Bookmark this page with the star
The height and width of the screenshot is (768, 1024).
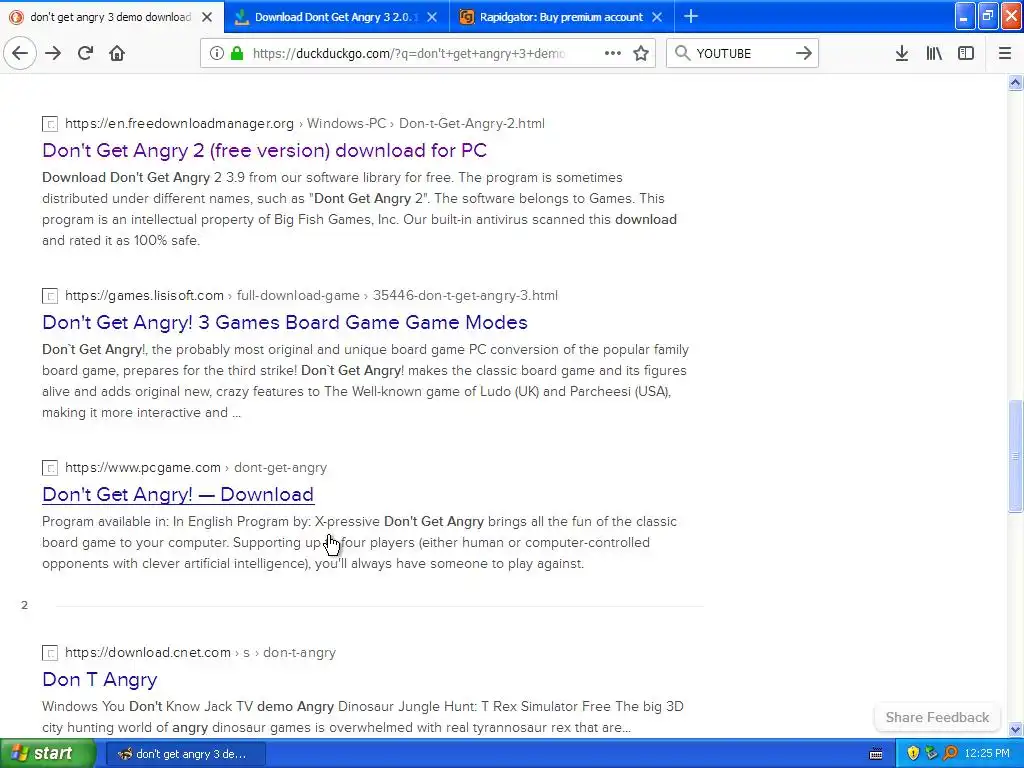tap(641, 53)
